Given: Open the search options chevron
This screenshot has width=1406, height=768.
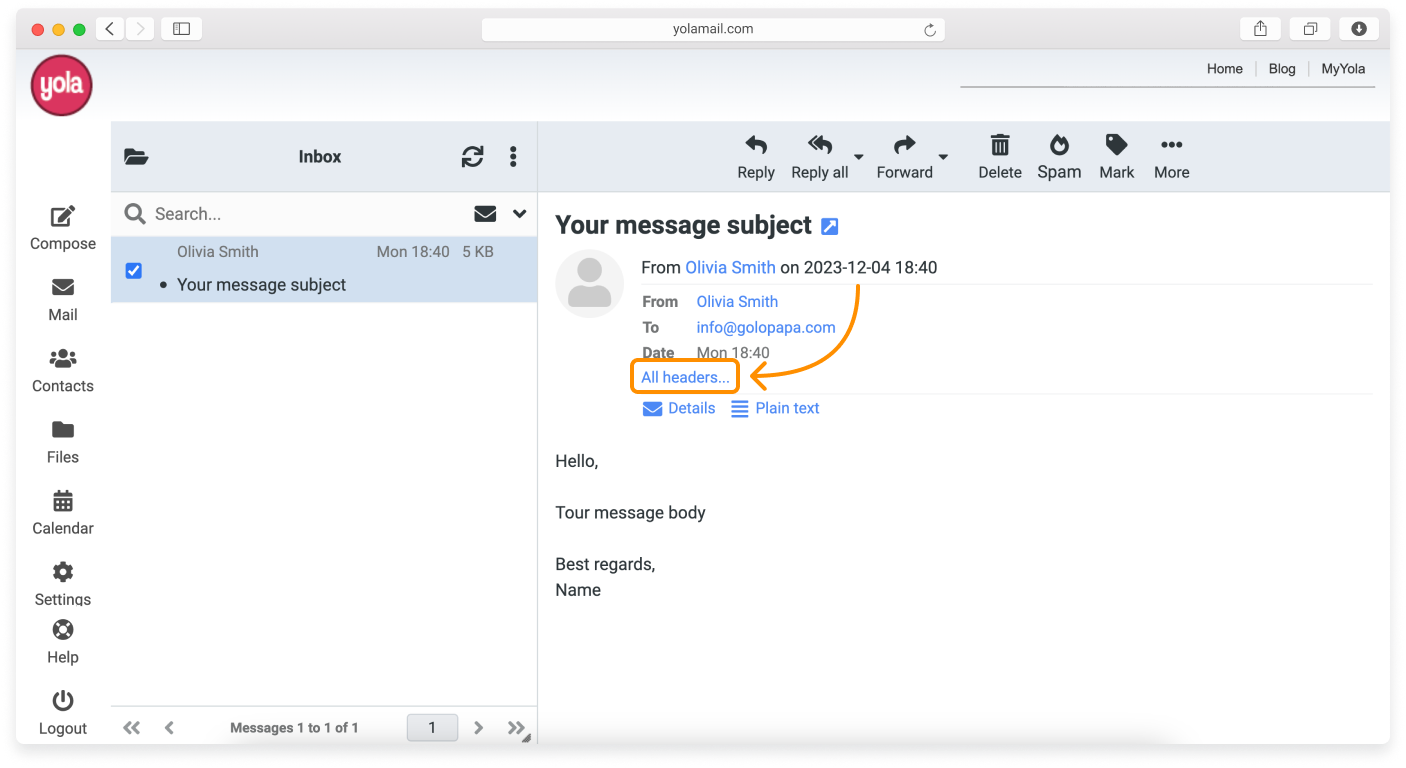Looking at the screenshot, I should tap(518, 213).
